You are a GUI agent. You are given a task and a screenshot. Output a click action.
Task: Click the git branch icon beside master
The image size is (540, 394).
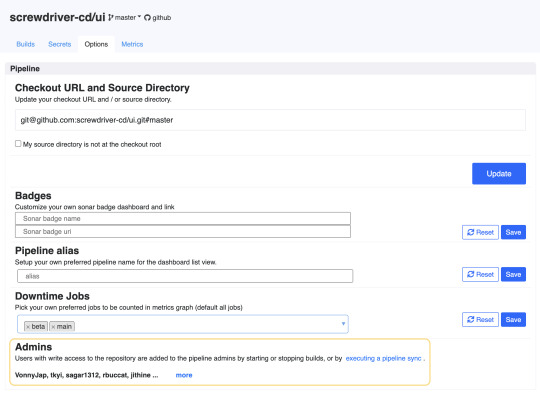click(111, 17)
